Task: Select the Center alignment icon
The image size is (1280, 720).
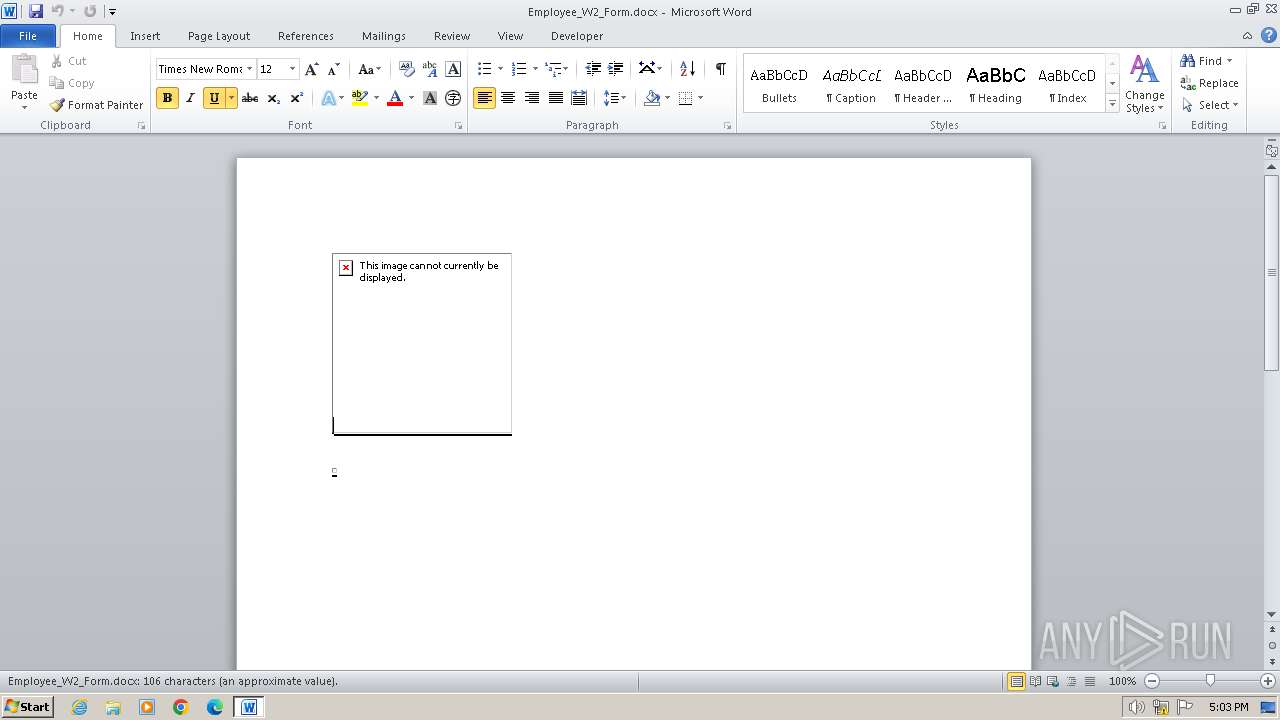Action: pos(508,98)
